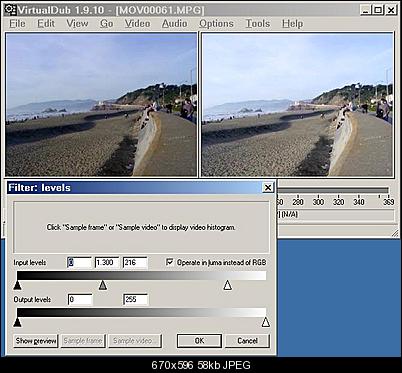Select the input black point slider triangle
Viewport: 402px width, 373px height.
[x=17, y=285]
